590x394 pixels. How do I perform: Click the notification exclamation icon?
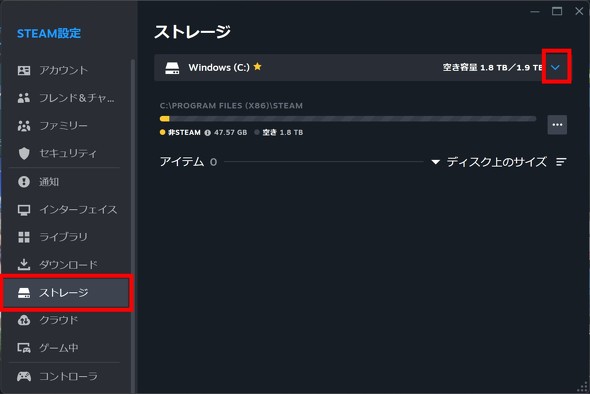24,182
